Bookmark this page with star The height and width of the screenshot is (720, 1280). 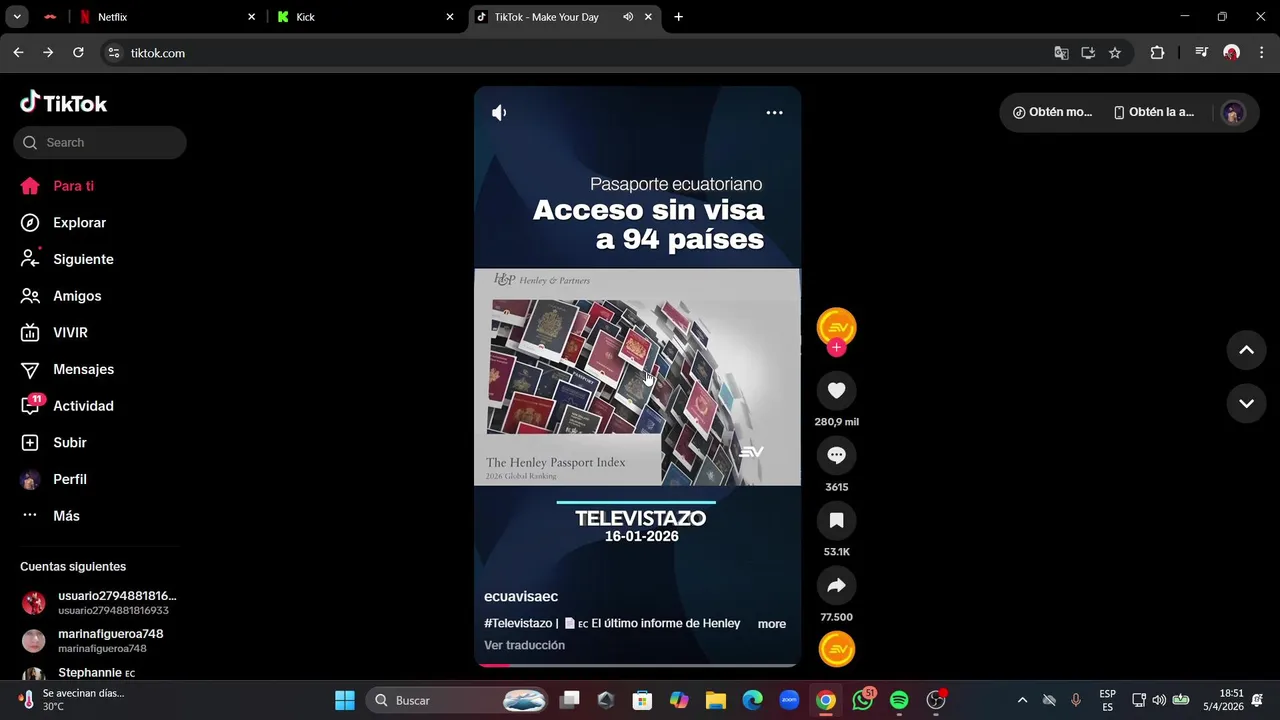[1115, 53]
